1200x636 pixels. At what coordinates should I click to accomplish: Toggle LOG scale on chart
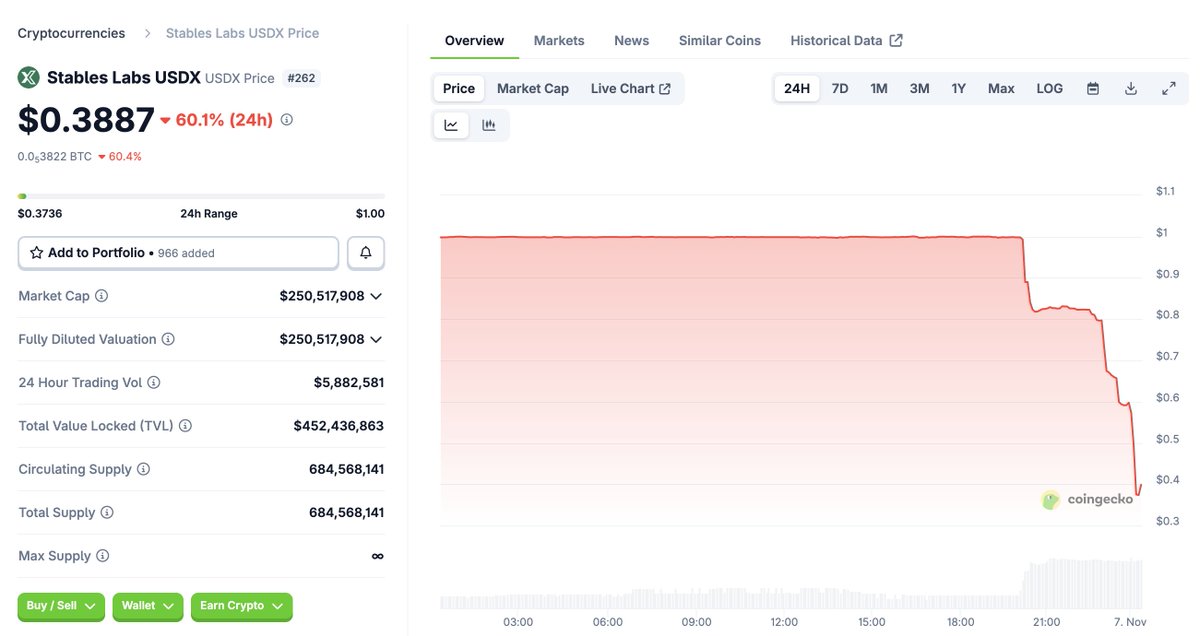pyautogui.click(x=1049, y=88)
